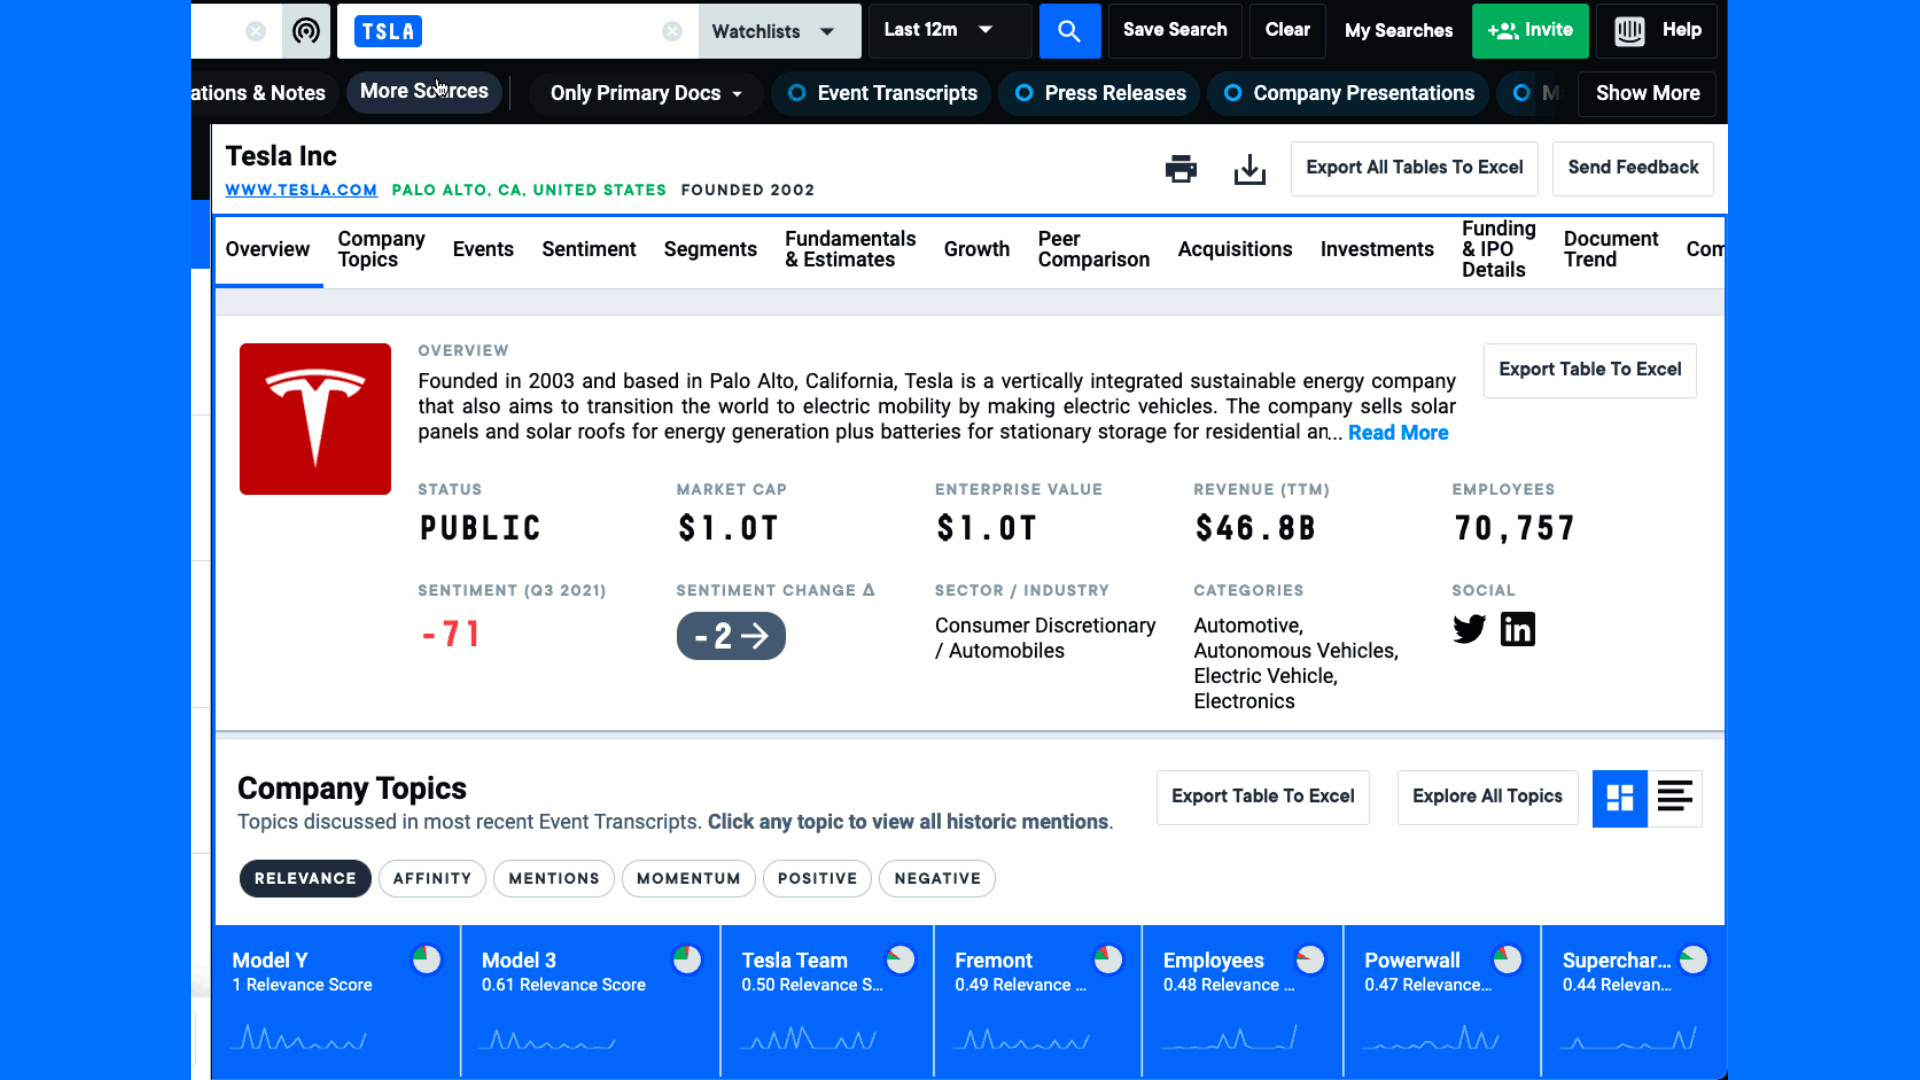Open the Watchlists dropdown
1920x1080 pixels.
coord(779,31)
